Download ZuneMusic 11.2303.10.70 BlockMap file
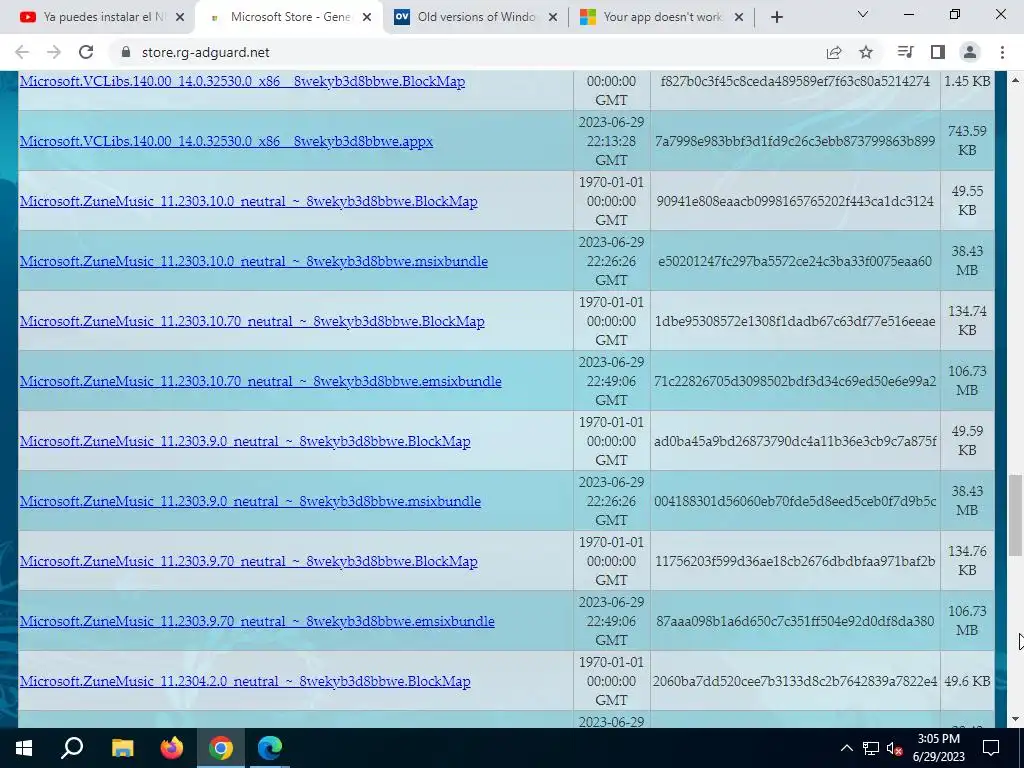Viewport: 1024px width, 768px height. coord(252,321)
